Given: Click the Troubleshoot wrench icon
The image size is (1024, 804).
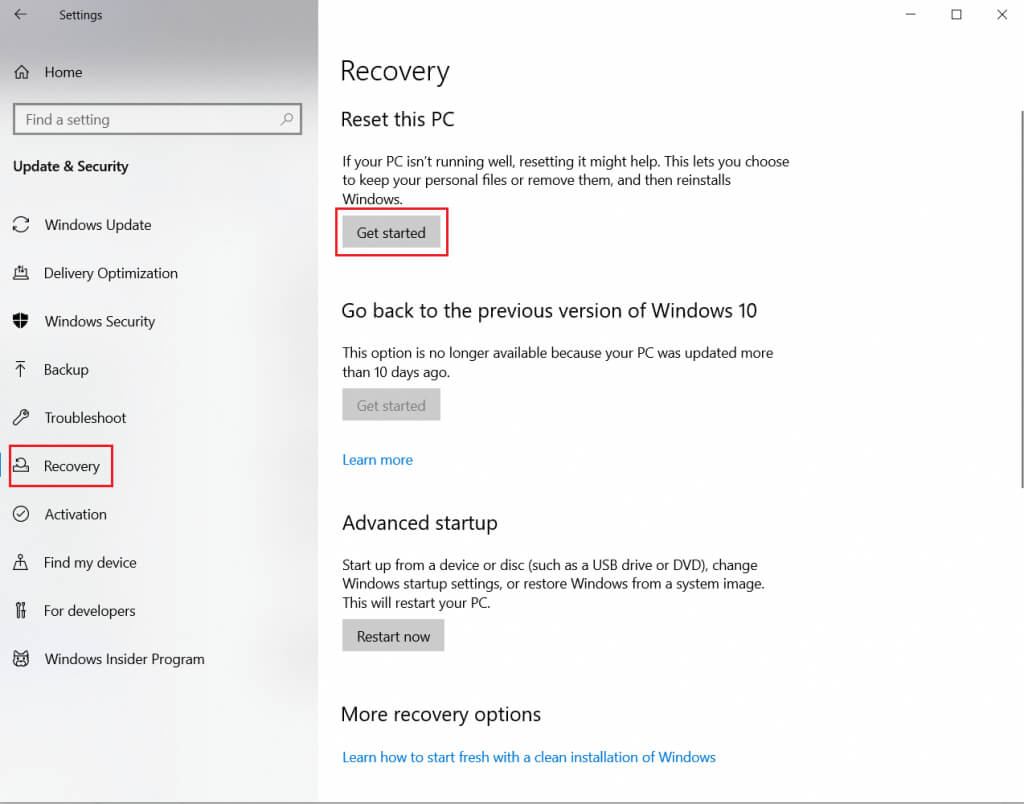Looking at the screenshot, I should pos(21,417).
